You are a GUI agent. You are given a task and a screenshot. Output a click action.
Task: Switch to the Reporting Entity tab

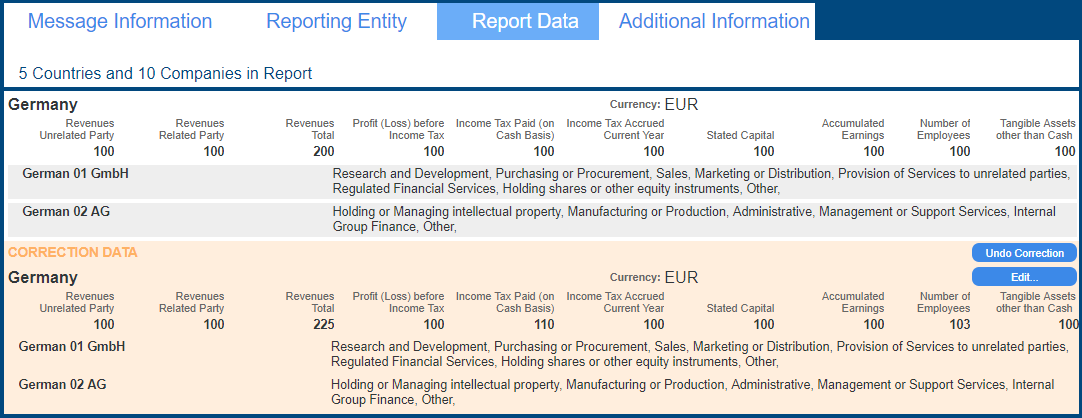(336, 21)
